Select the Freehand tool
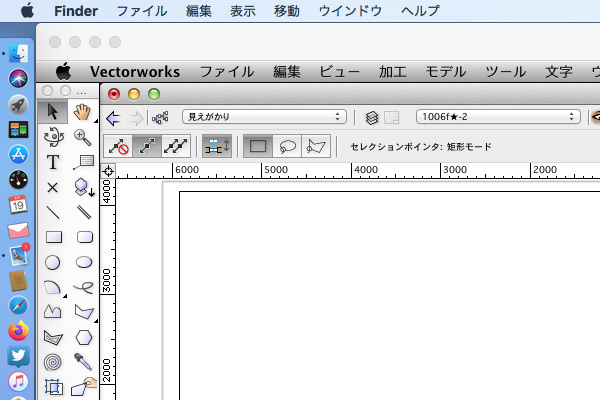600x400 pixels. tap(83, 287)
